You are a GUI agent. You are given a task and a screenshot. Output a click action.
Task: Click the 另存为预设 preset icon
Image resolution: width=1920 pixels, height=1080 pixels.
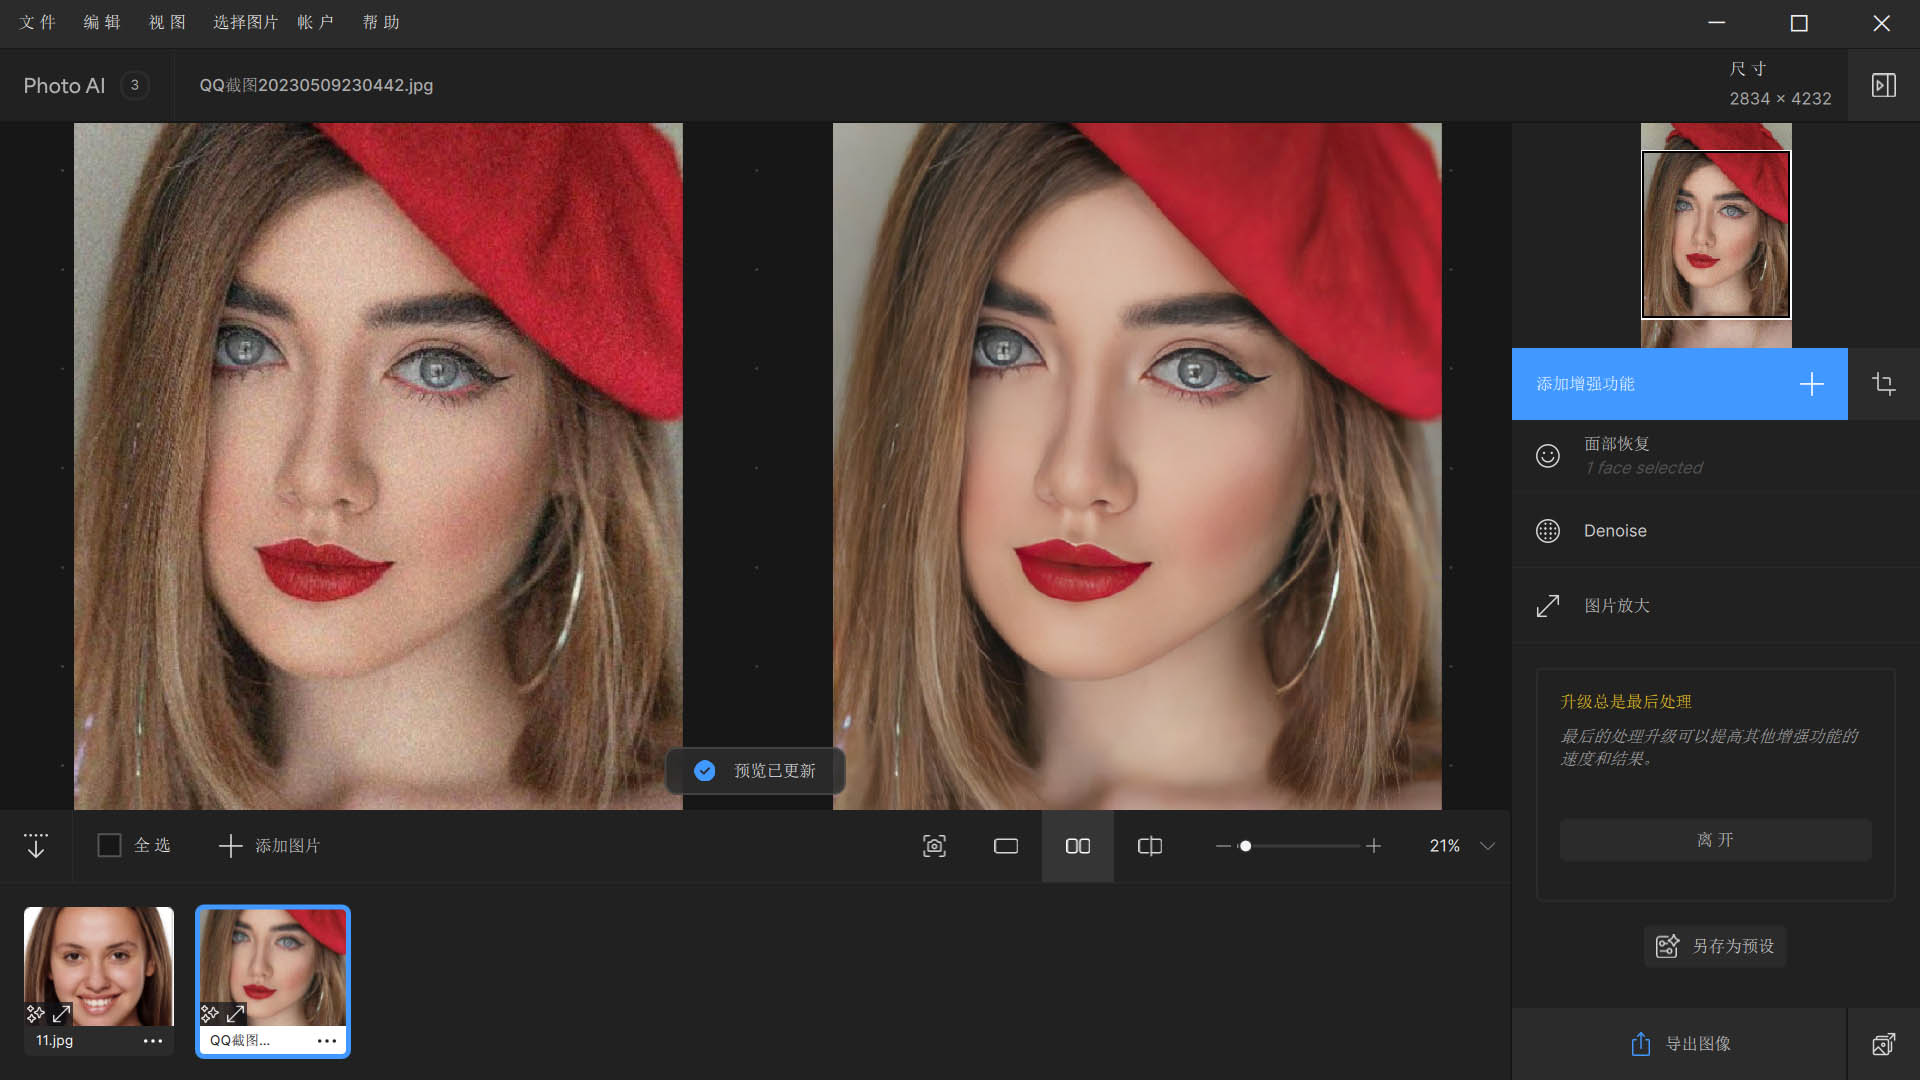(1668, 946)
